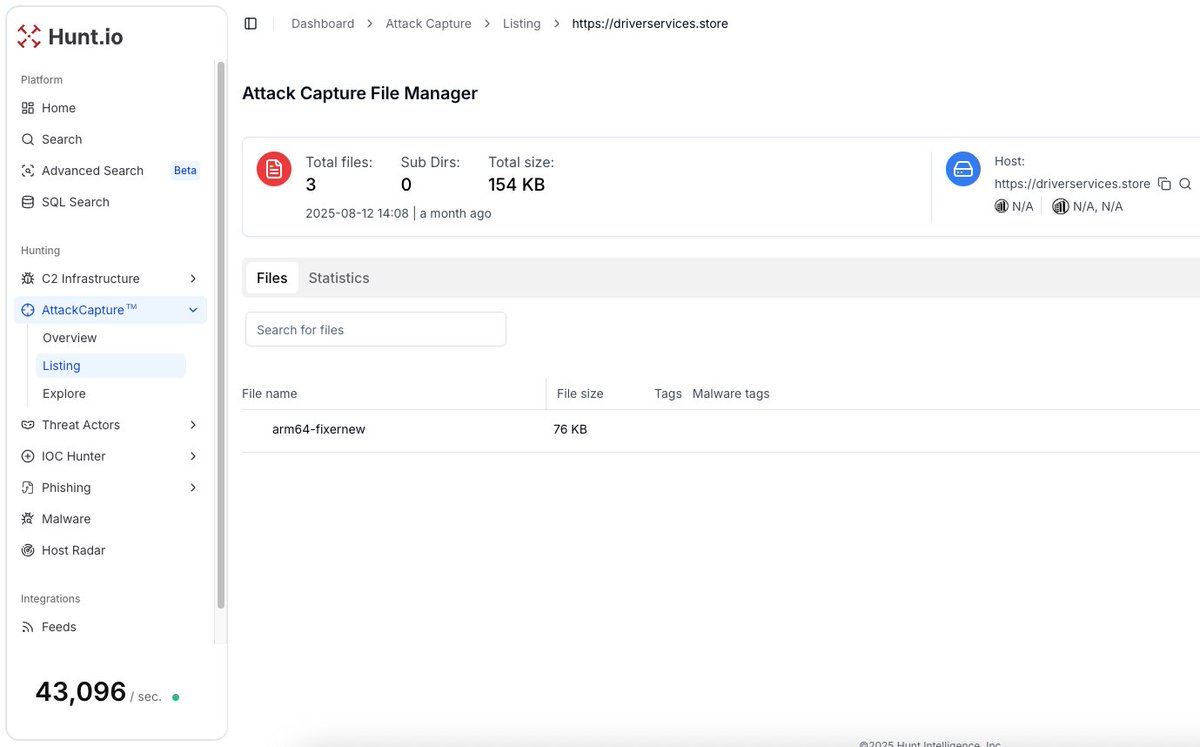Click the magnifier icon next to host URL
This screenshot has width=1200, height=747.
(x=1185, y=184)
